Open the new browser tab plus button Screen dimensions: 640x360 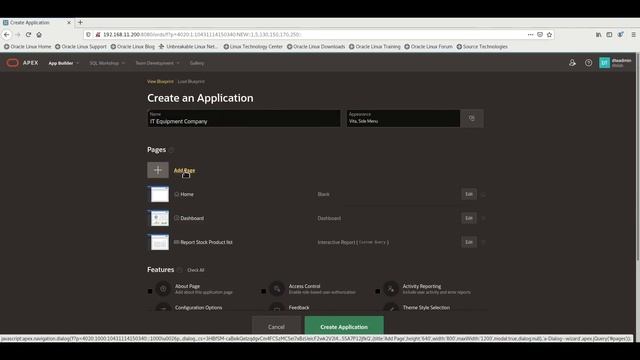80,22
